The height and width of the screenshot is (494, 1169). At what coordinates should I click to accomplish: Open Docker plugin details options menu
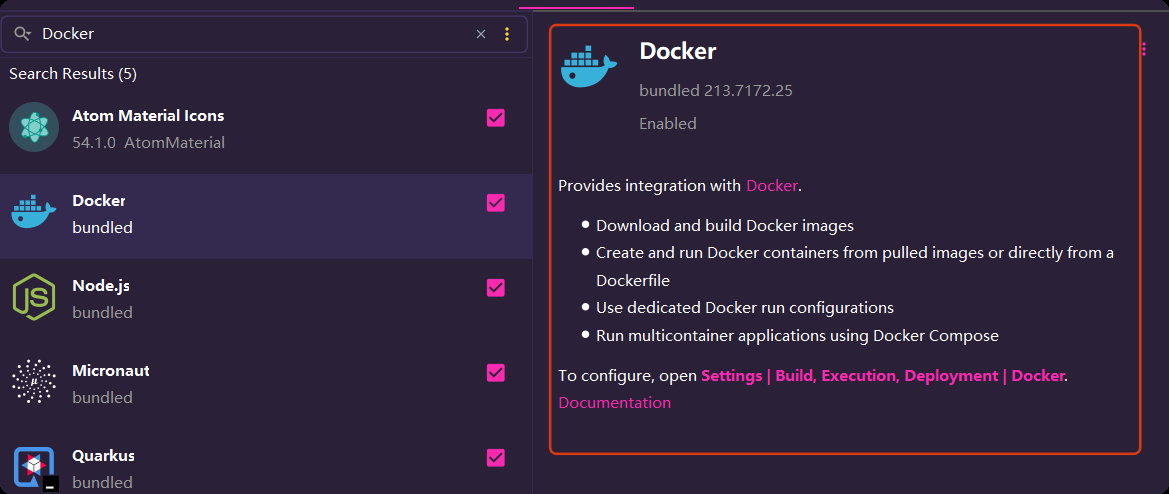click(x=1144, y=49)
